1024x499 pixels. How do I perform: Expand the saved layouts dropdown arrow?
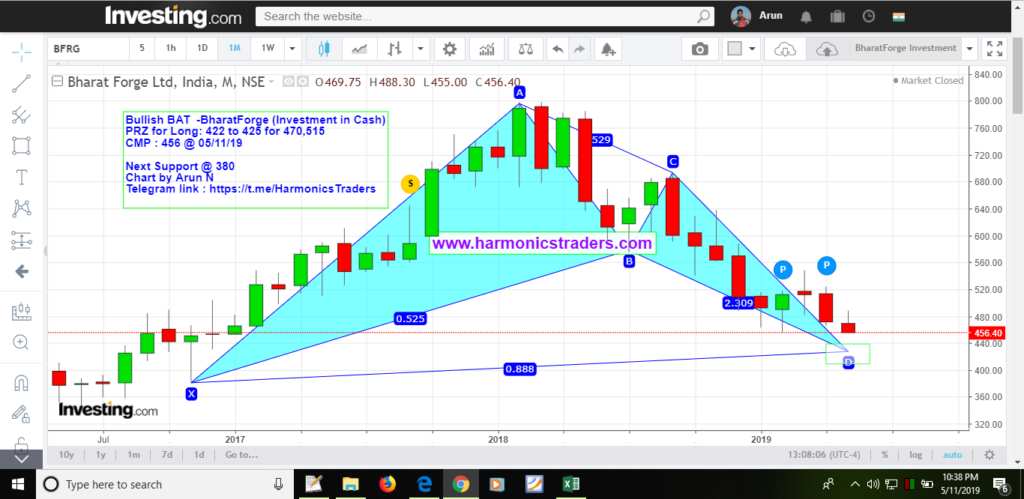[969, 49]
